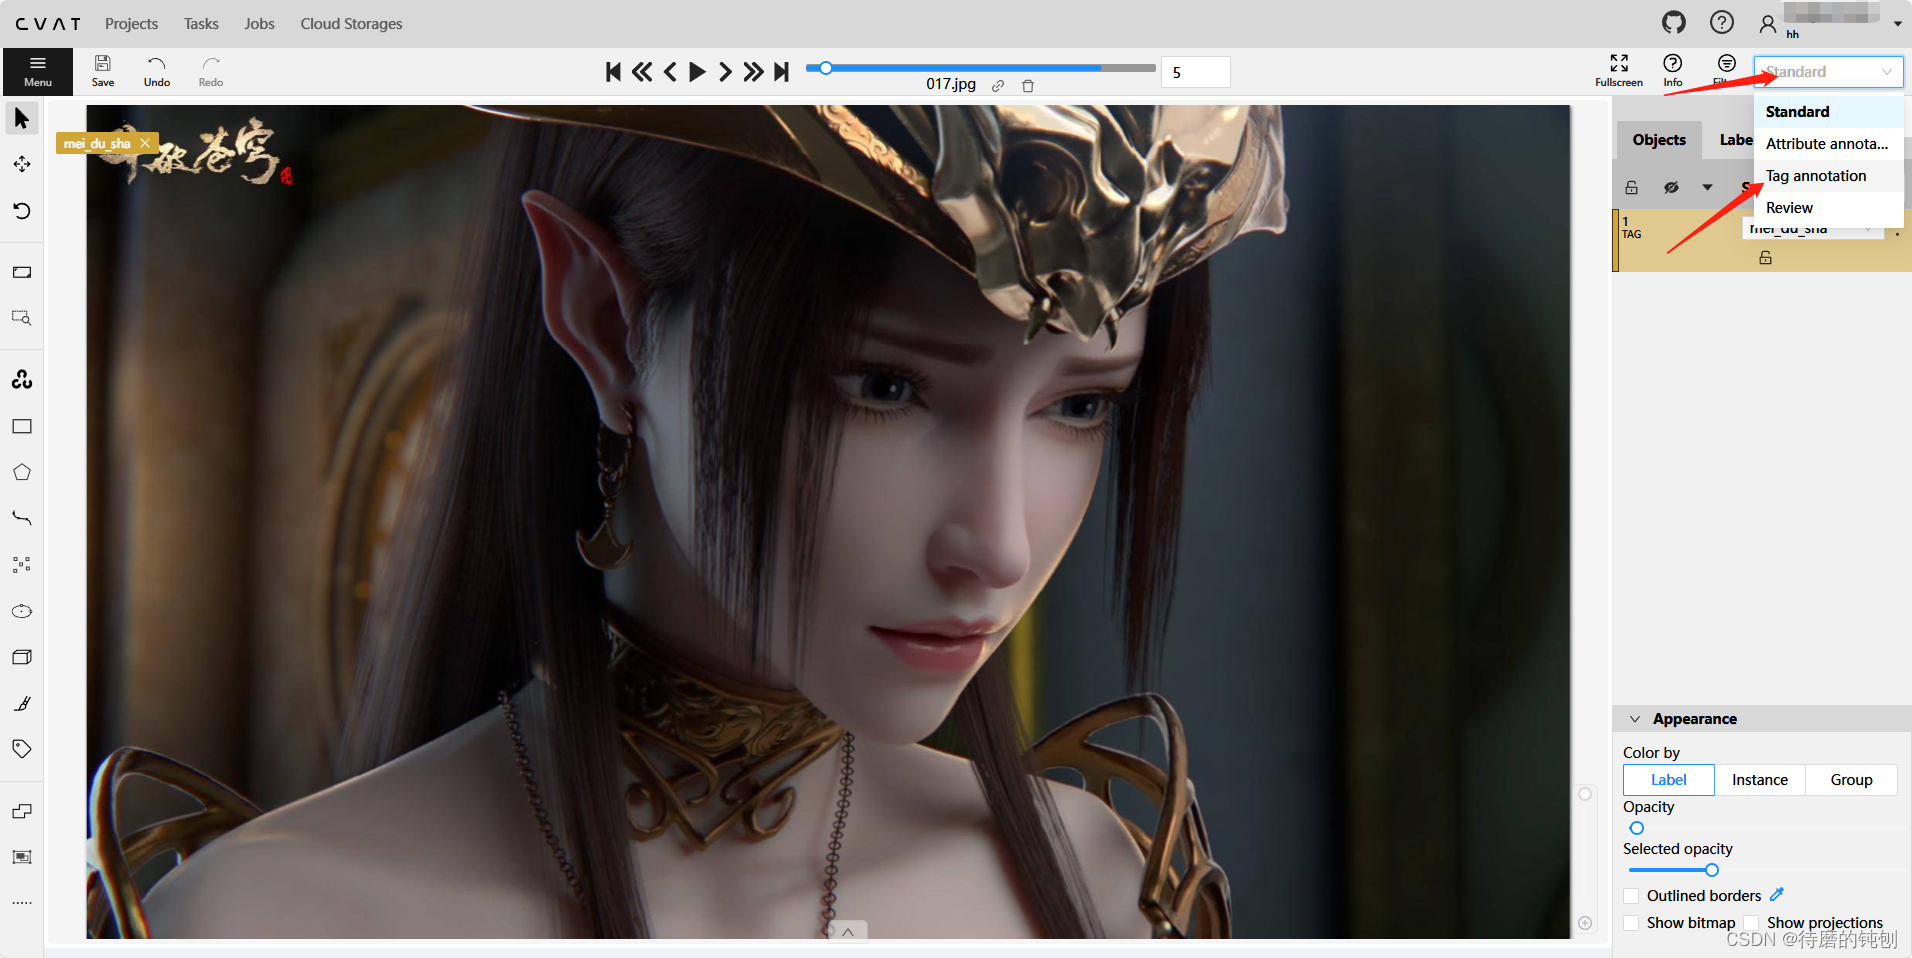Rotate the image with the rotate tool
This screenshot has width=1912, height=958.
(22, 210)
